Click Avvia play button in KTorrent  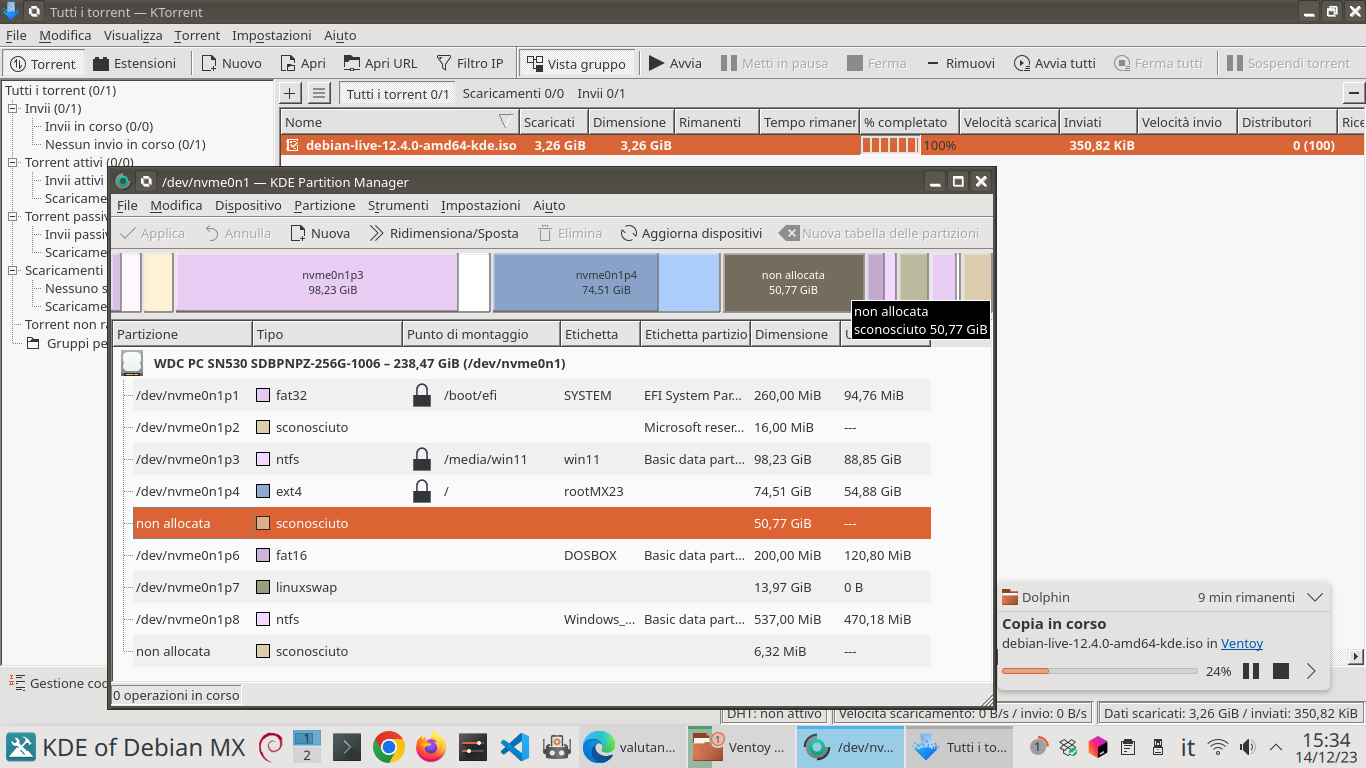(x=675, y=63)
